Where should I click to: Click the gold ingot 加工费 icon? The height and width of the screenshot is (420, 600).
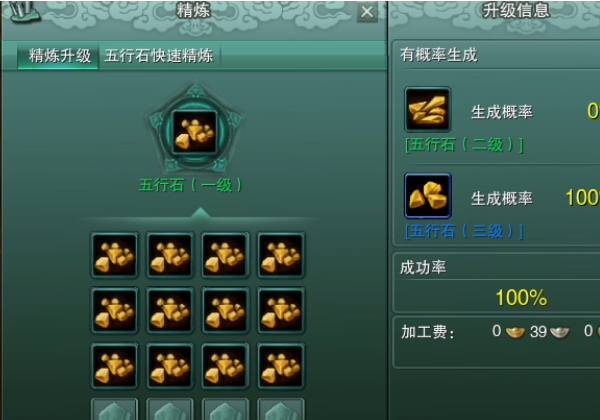pos(515,332)
